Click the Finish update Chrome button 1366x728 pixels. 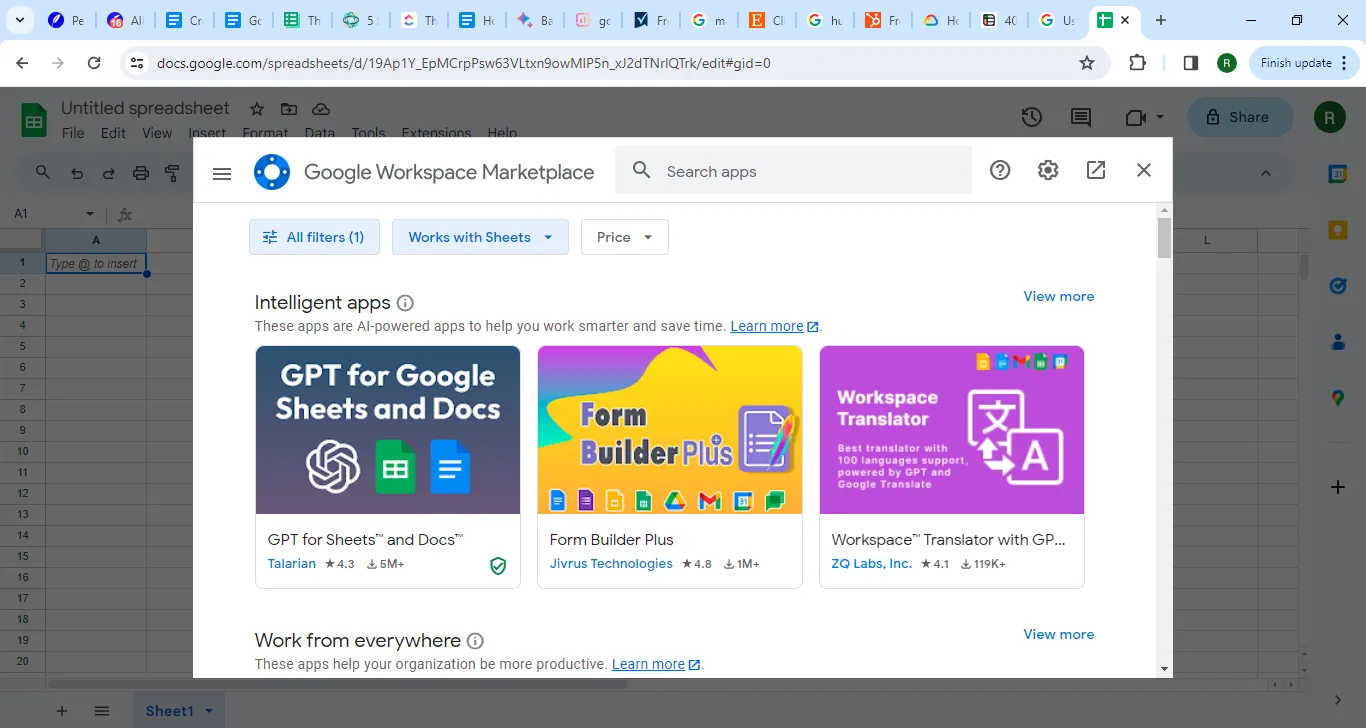tap(1304, 63)
